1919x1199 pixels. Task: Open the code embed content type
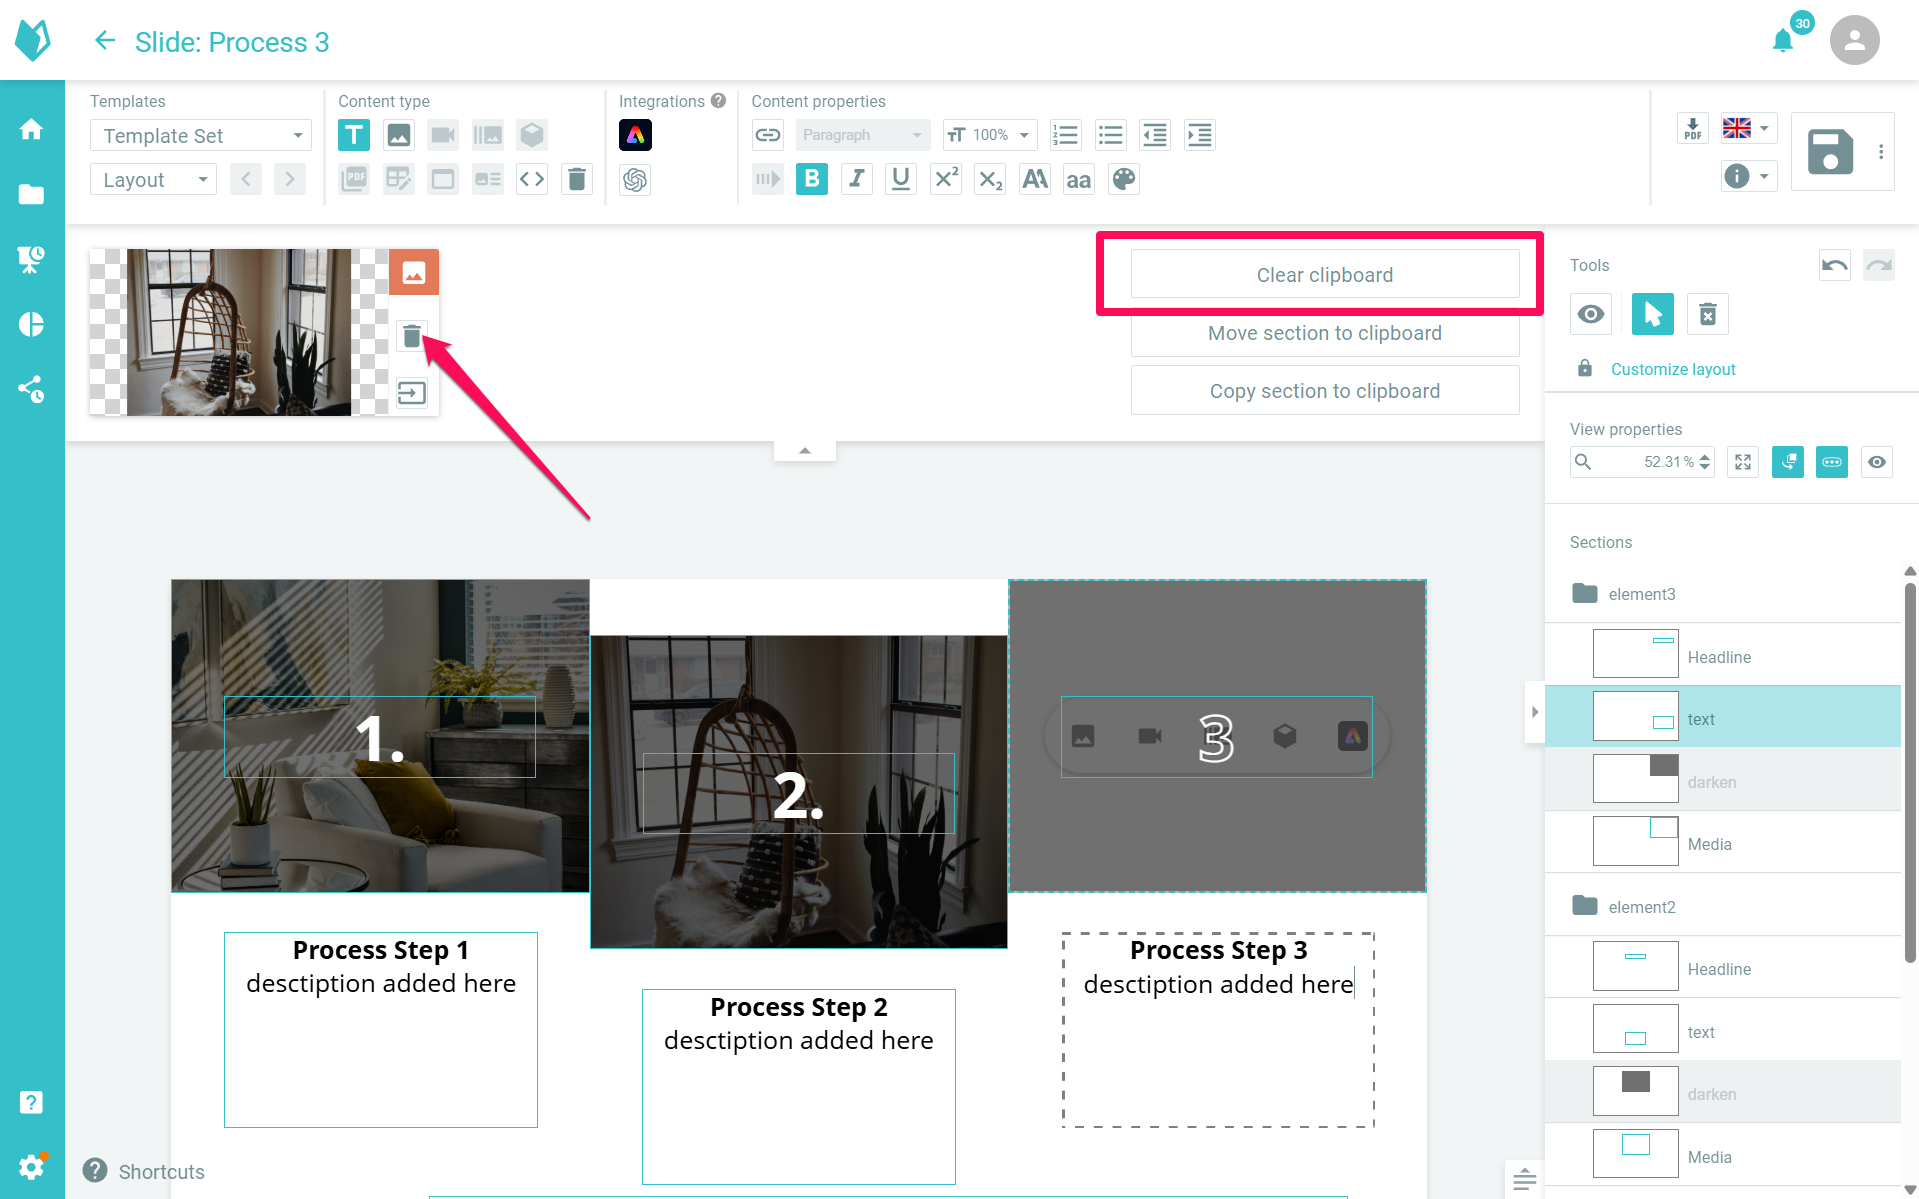(532, 179)
